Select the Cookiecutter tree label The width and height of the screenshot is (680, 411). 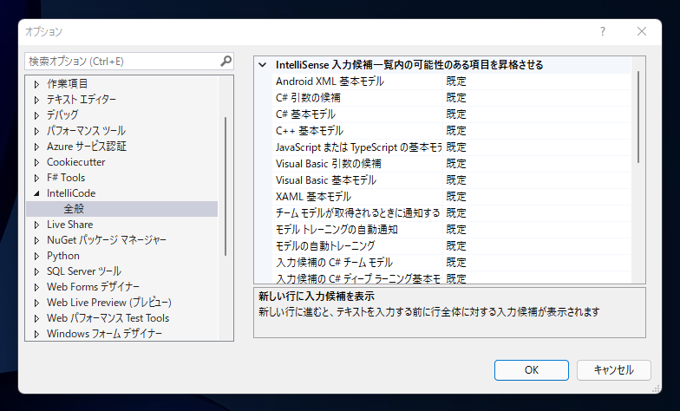point(76,162)
